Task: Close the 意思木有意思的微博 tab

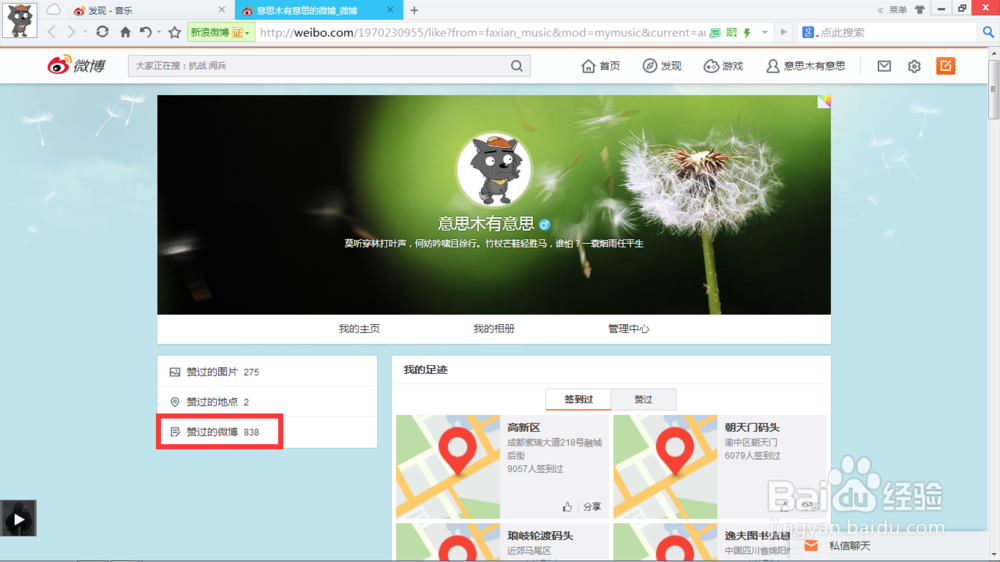Action: tap(391, 10)
